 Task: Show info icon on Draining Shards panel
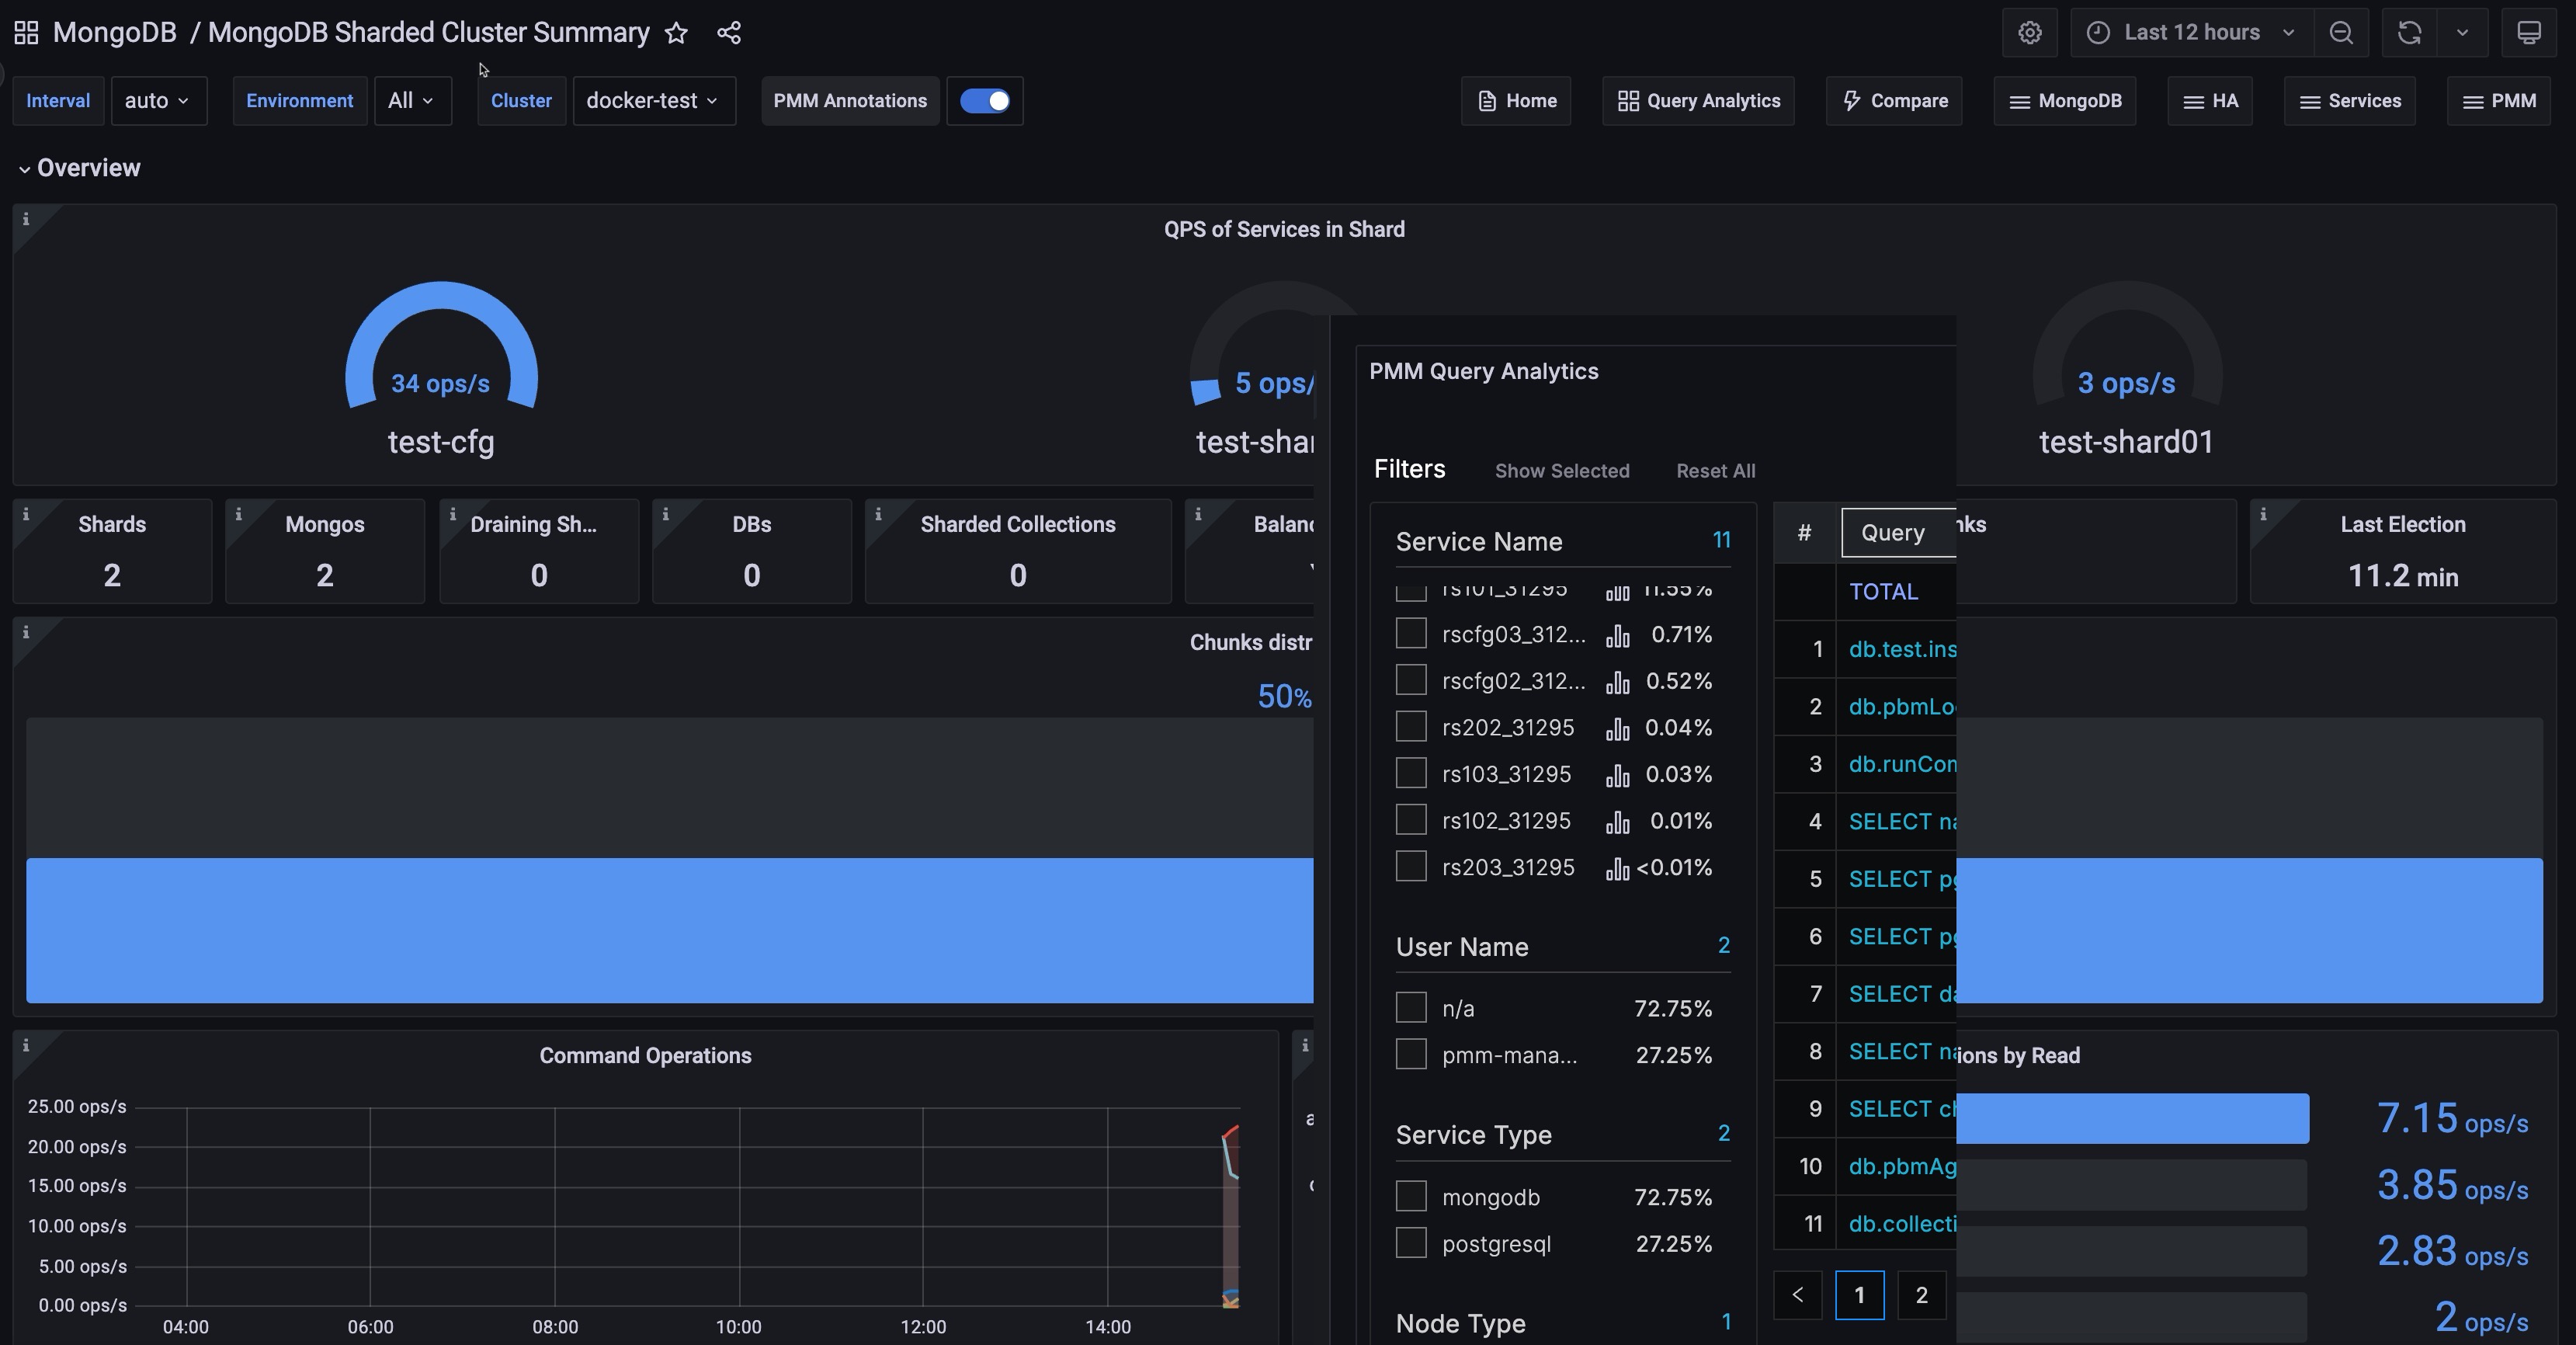452,514
